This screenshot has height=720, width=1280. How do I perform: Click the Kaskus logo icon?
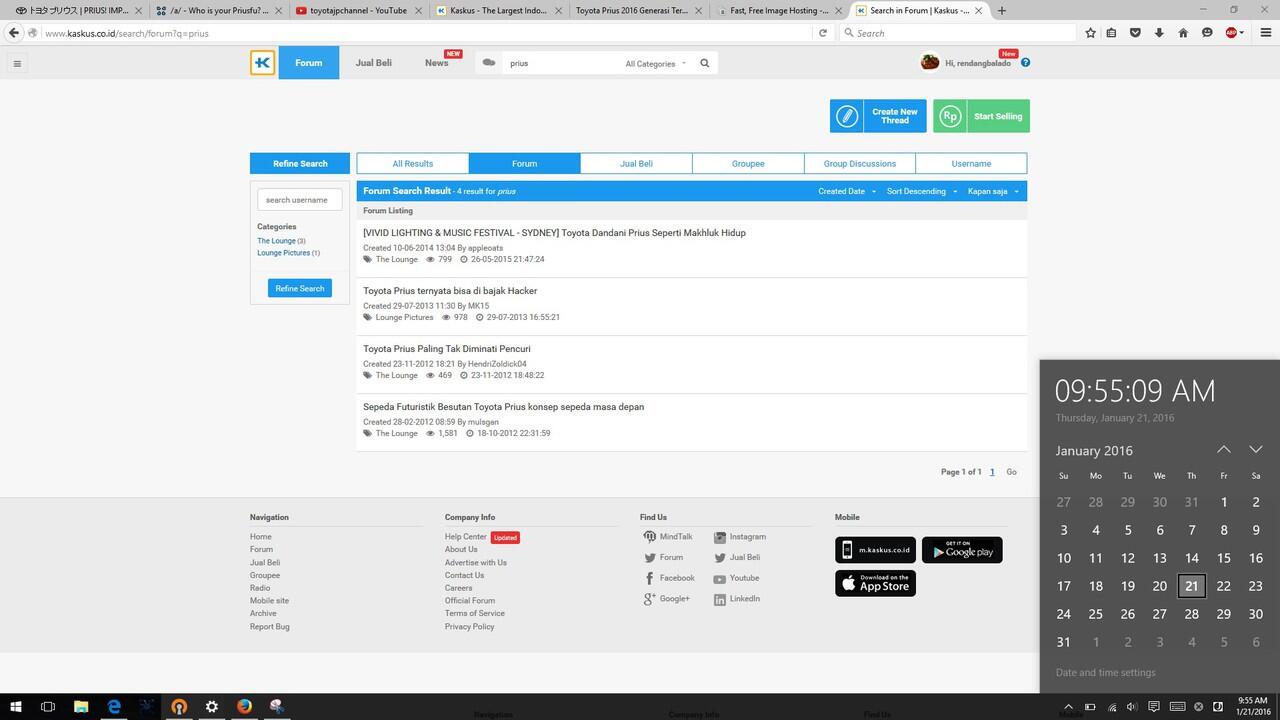pyautogui.click(x=262, y=63)
